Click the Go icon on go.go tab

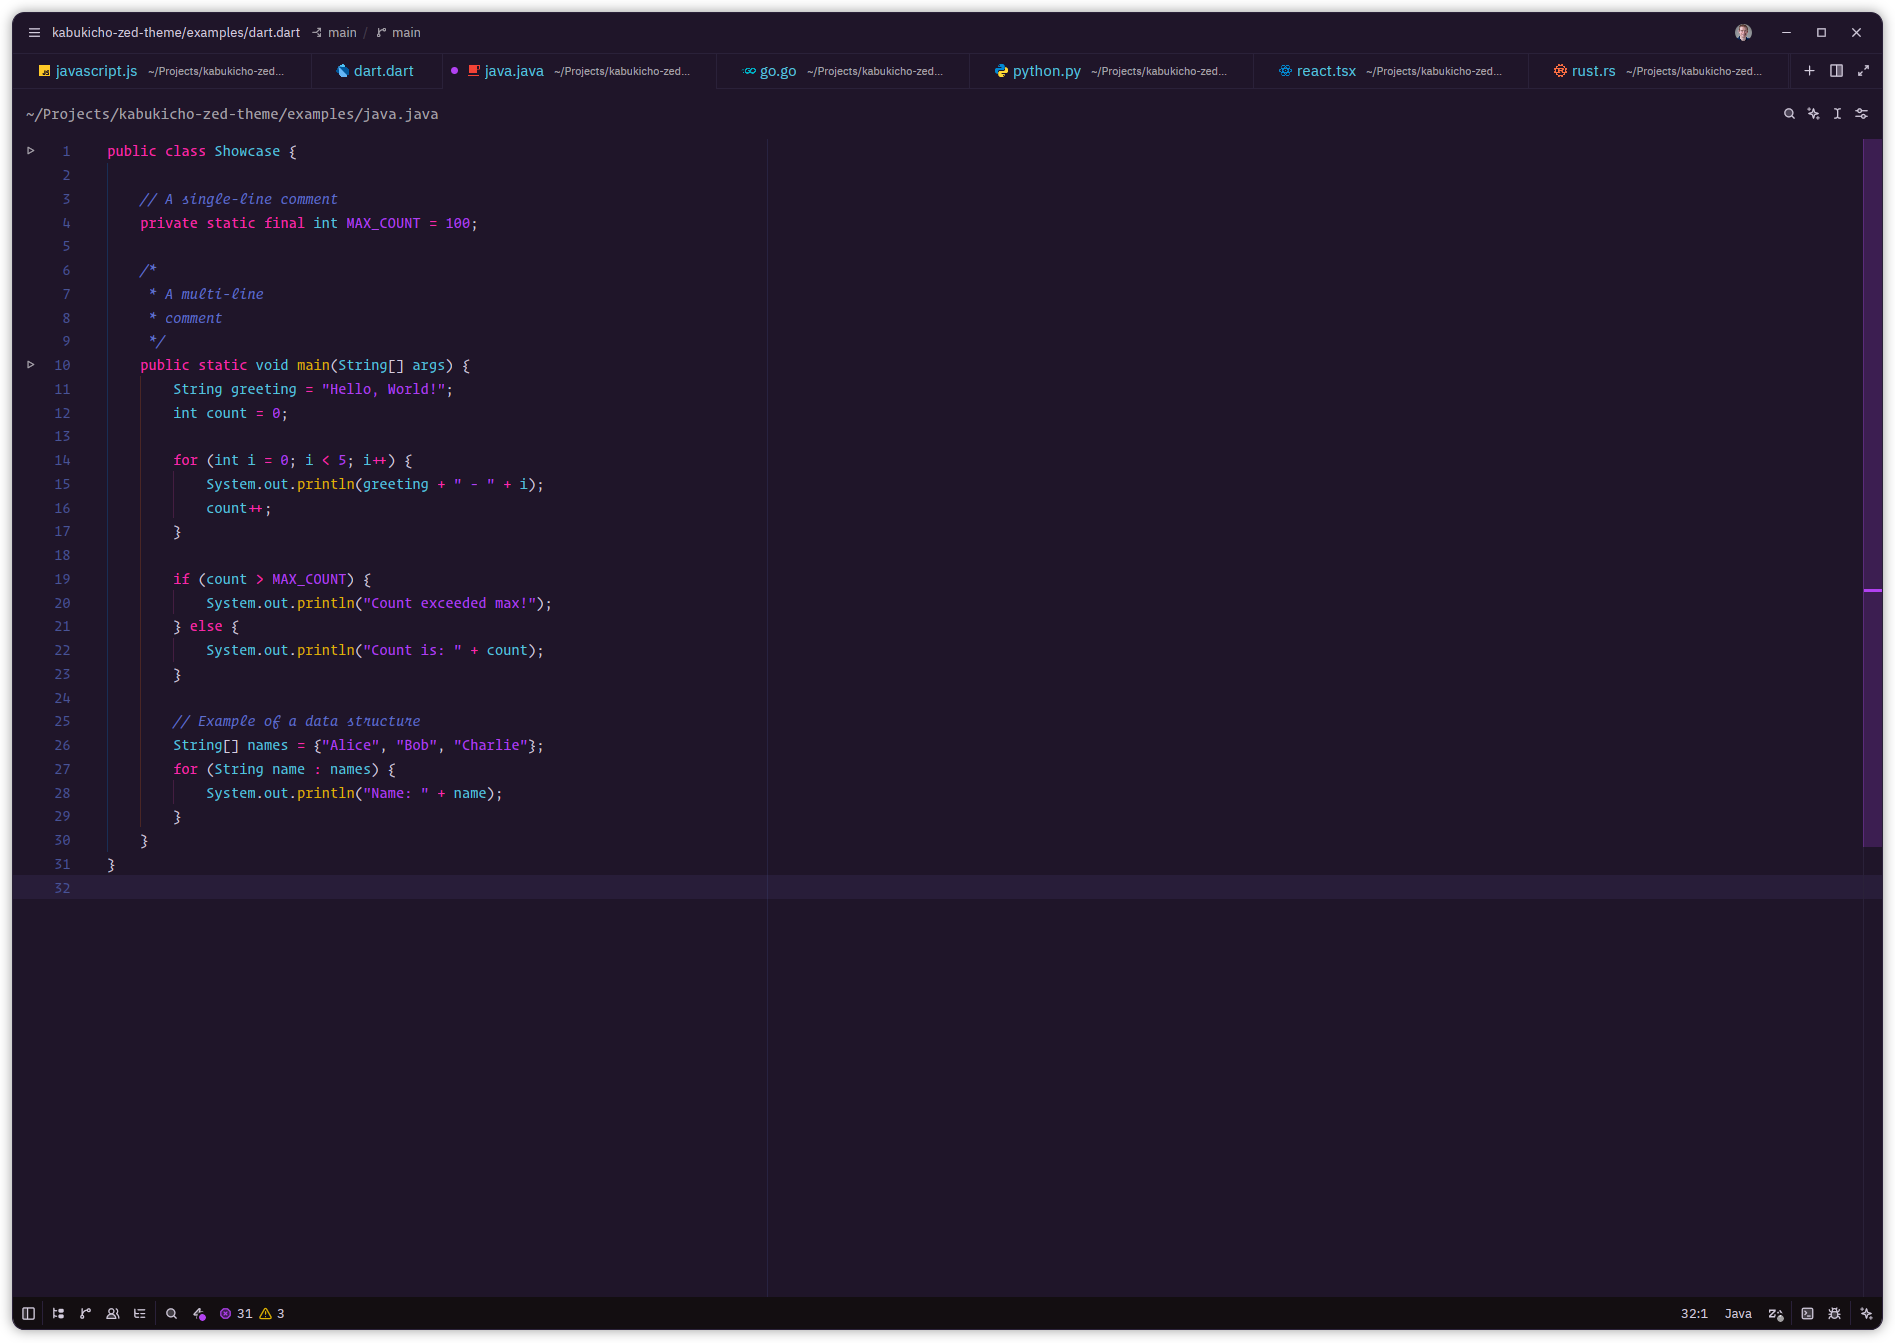point(749,71)
